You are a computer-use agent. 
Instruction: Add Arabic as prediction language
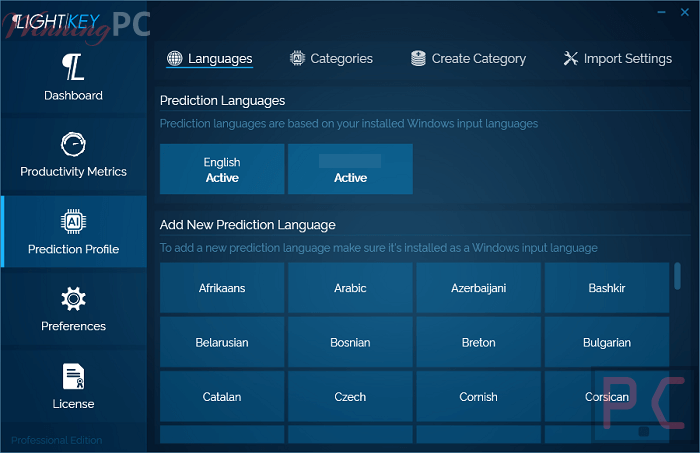[x=350, y=288]
